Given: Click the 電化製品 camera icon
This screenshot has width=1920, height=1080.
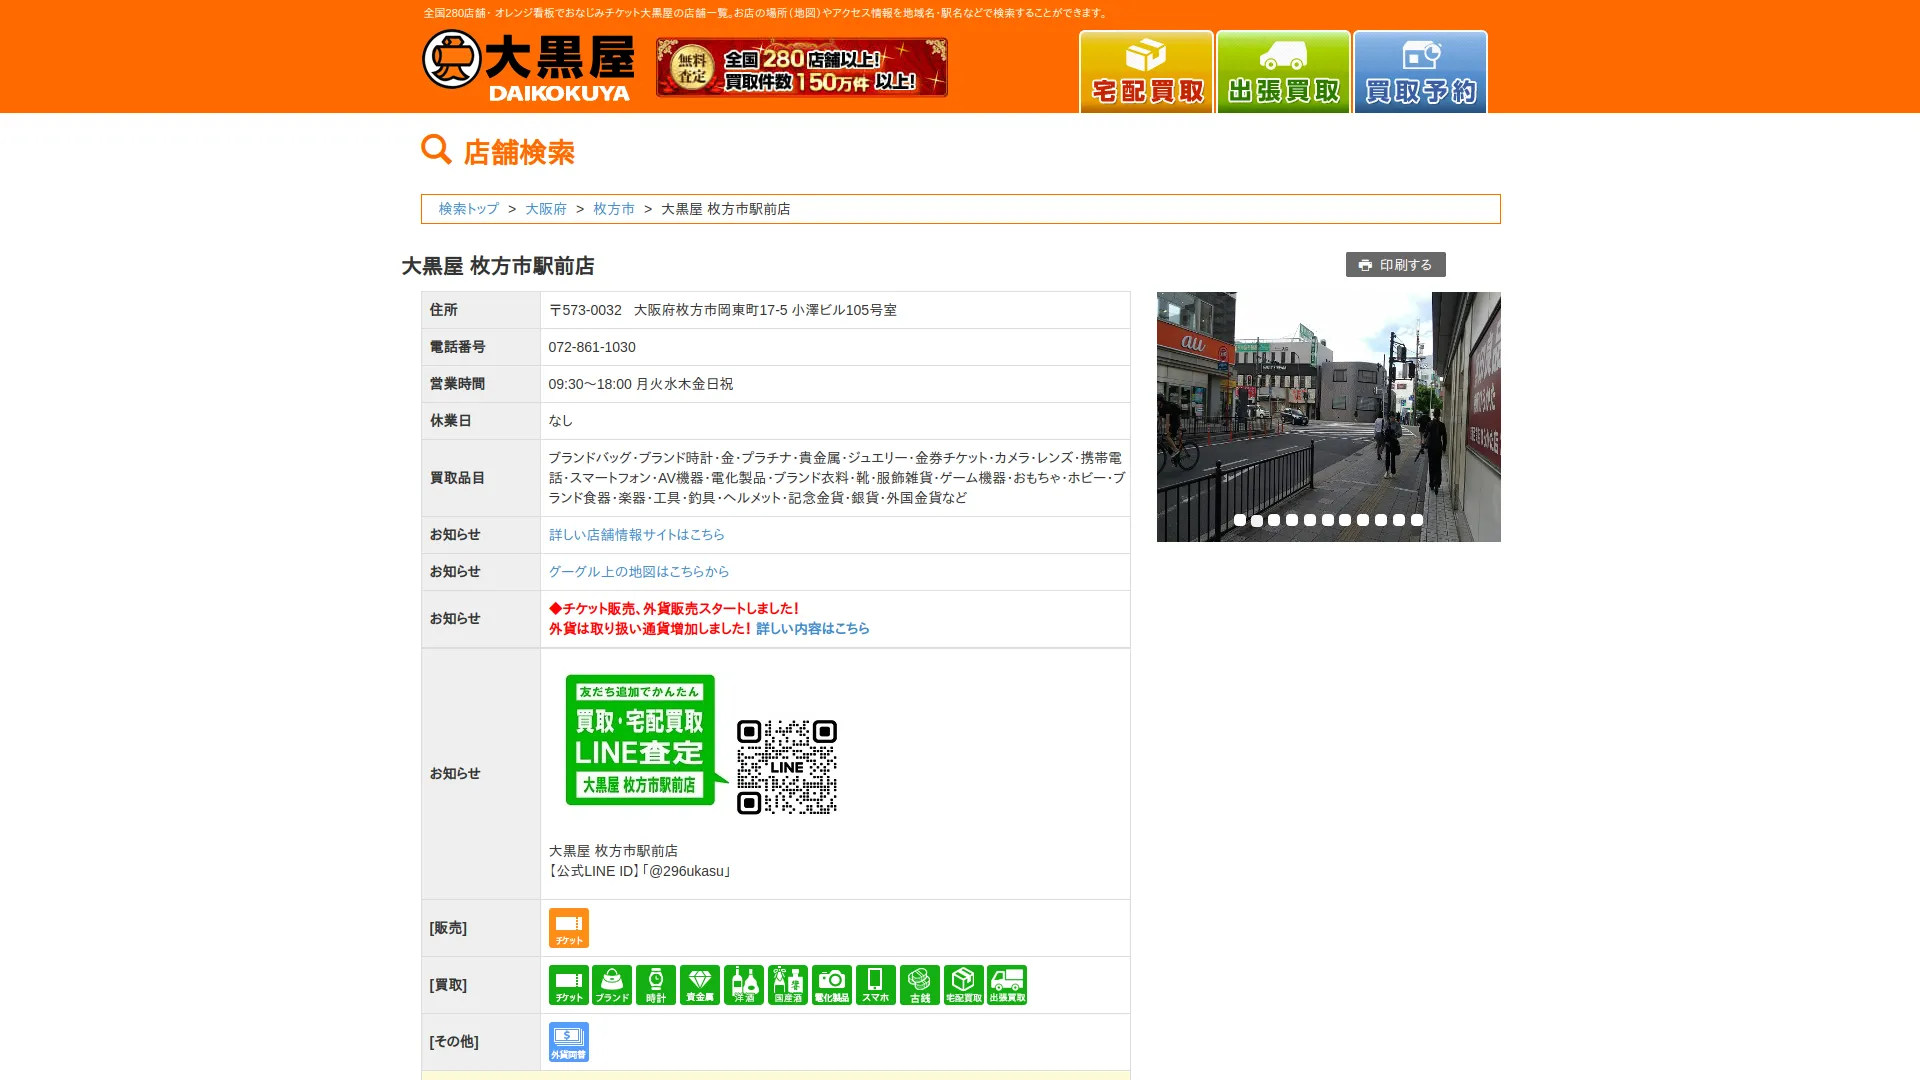Looking at the screenshot, I should point(832,985).
